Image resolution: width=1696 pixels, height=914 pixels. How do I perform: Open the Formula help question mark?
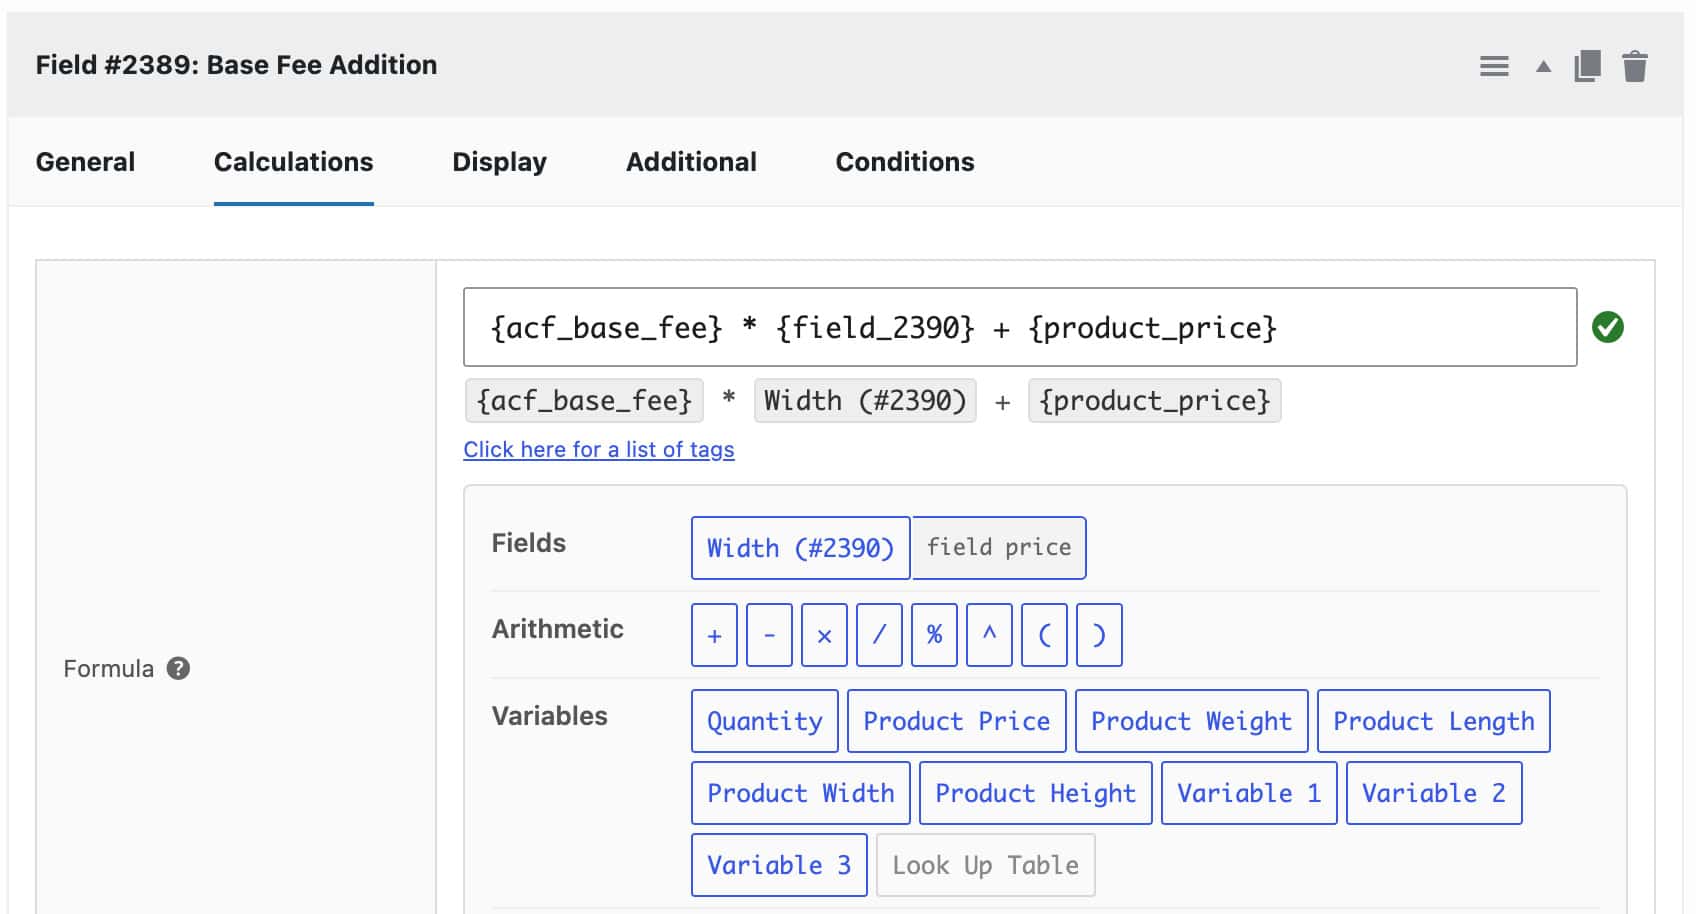178,668
